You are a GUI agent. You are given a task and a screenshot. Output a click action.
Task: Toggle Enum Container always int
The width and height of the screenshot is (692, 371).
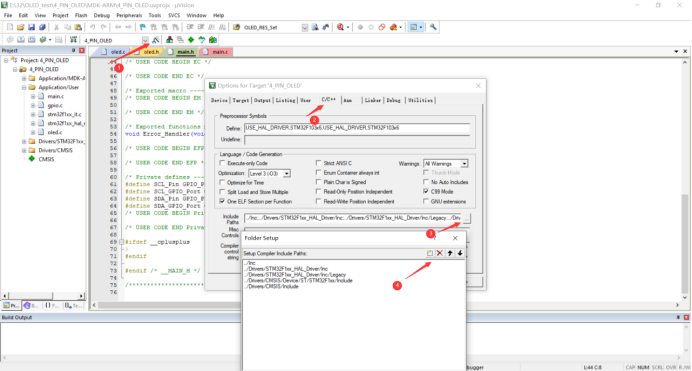click(318, 172)
